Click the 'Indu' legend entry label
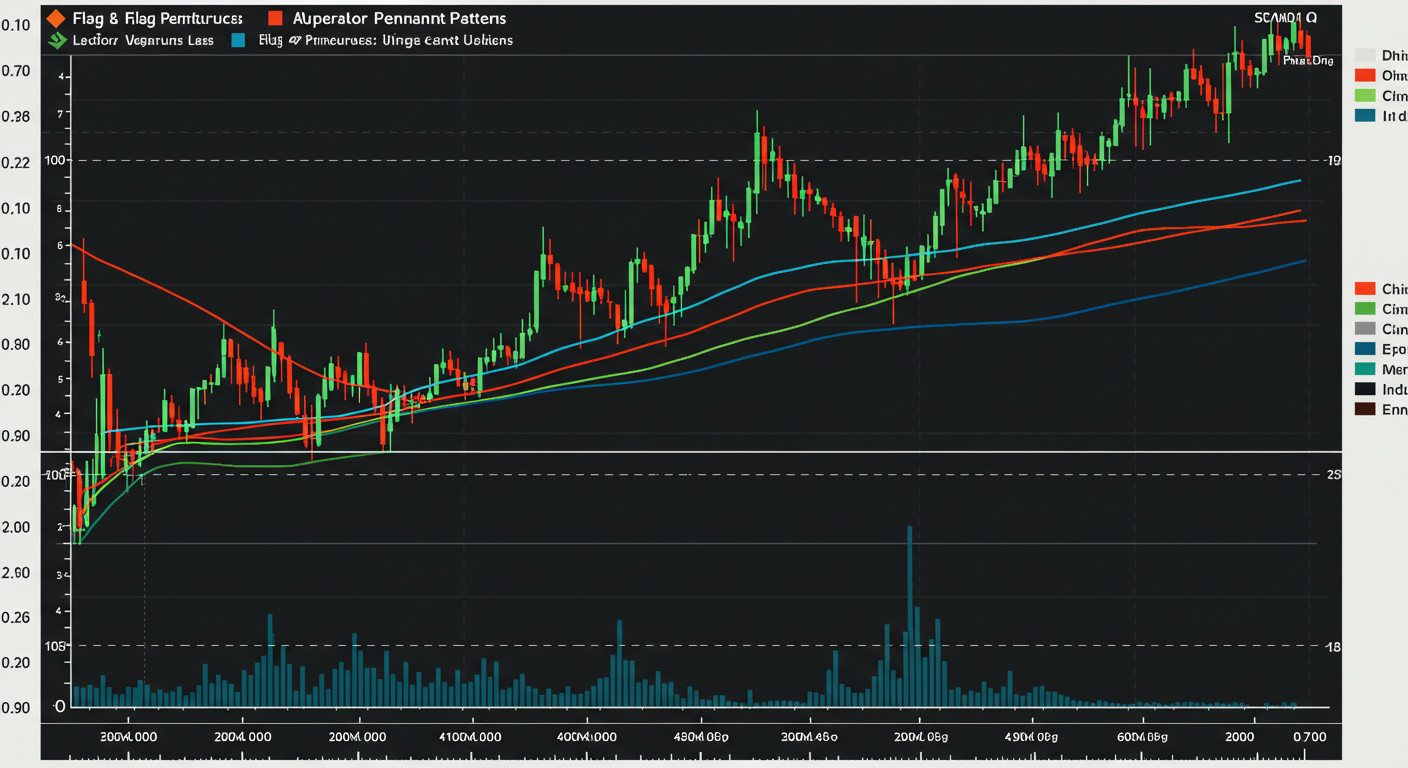1408x768 pixels. 1394,389
